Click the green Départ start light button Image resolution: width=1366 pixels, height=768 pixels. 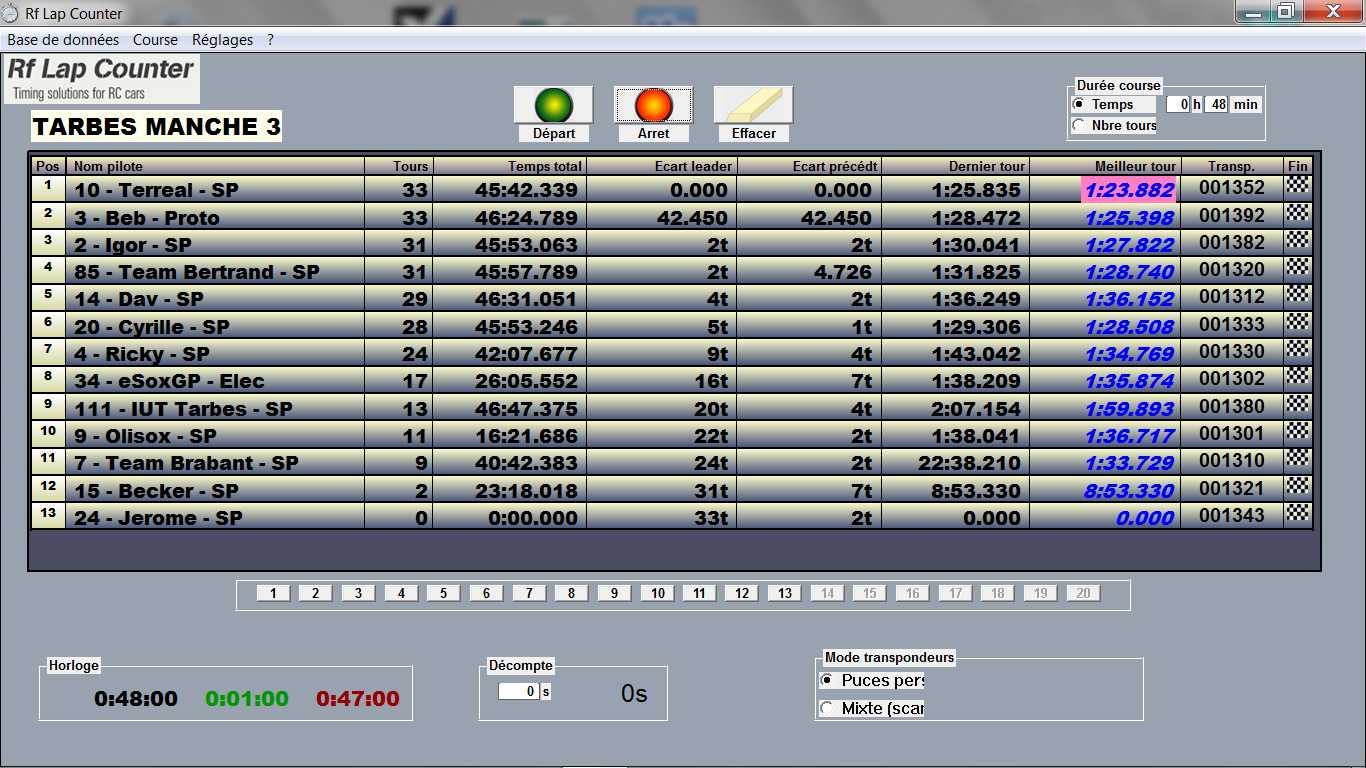[x=553, y=105]
